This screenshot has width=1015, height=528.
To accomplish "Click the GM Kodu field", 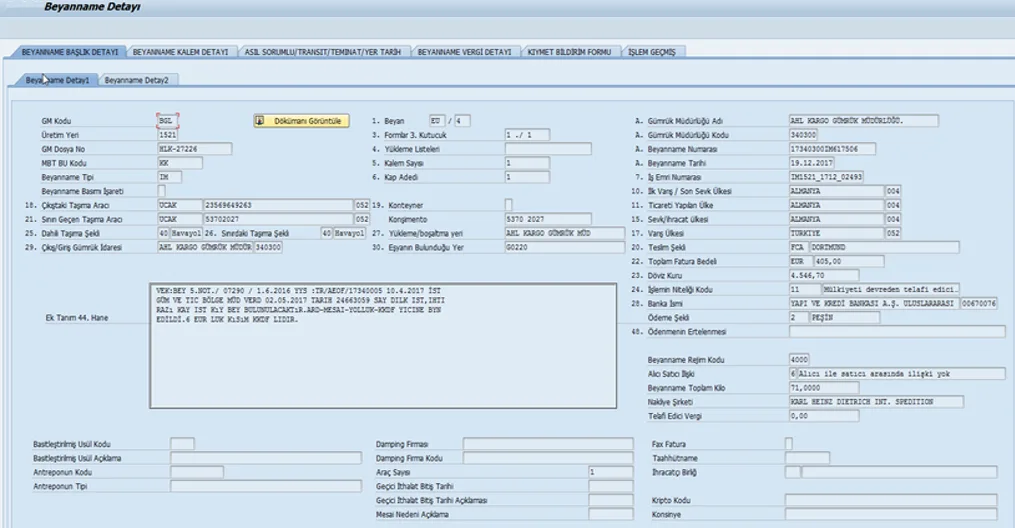I will pos(168,121).
